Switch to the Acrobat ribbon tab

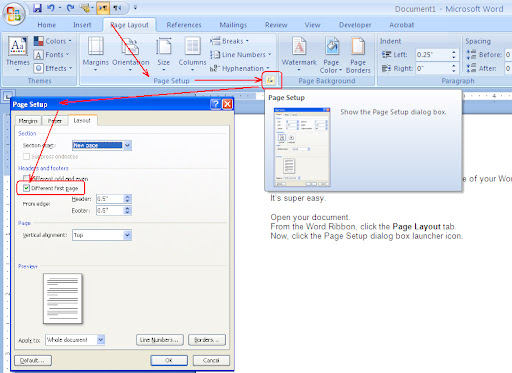(x=402, y=25)
